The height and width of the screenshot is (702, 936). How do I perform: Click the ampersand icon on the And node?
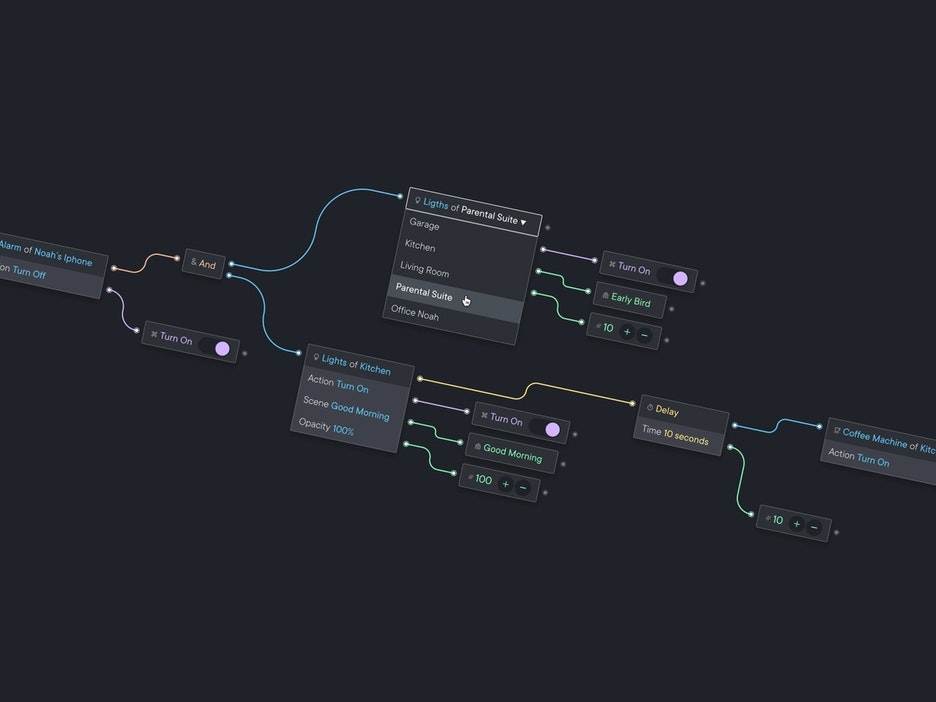tap(193, 261)
